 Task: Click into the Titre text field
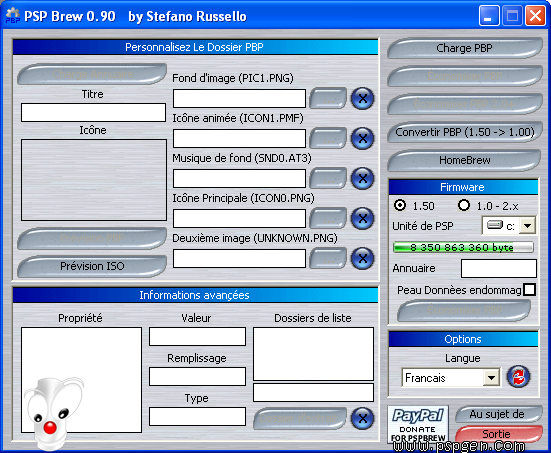click(93, 112)
